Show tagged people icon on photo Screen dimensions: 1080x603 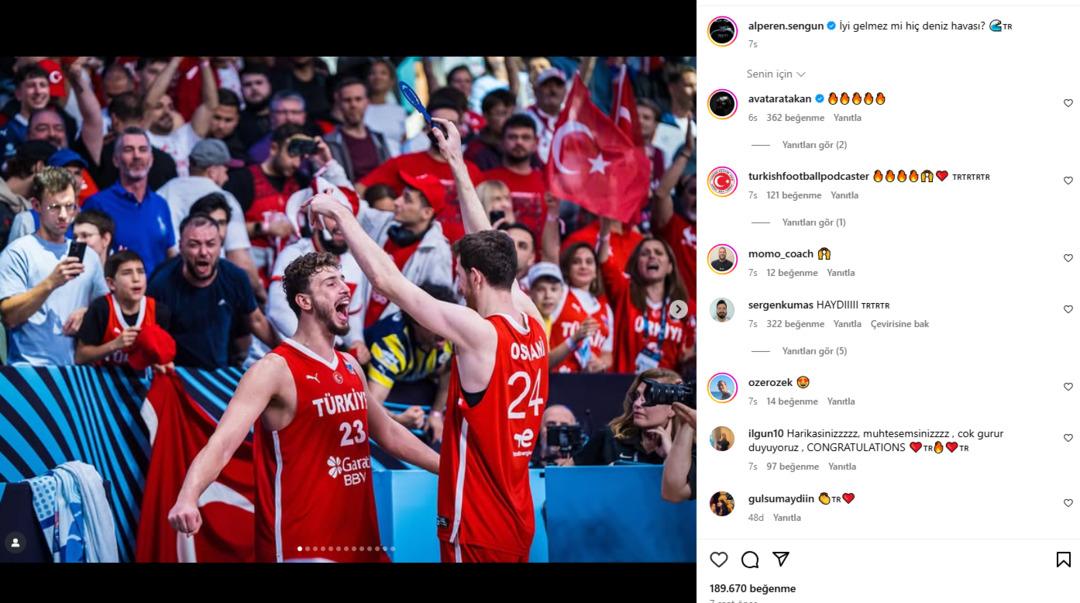coord(15,543)
